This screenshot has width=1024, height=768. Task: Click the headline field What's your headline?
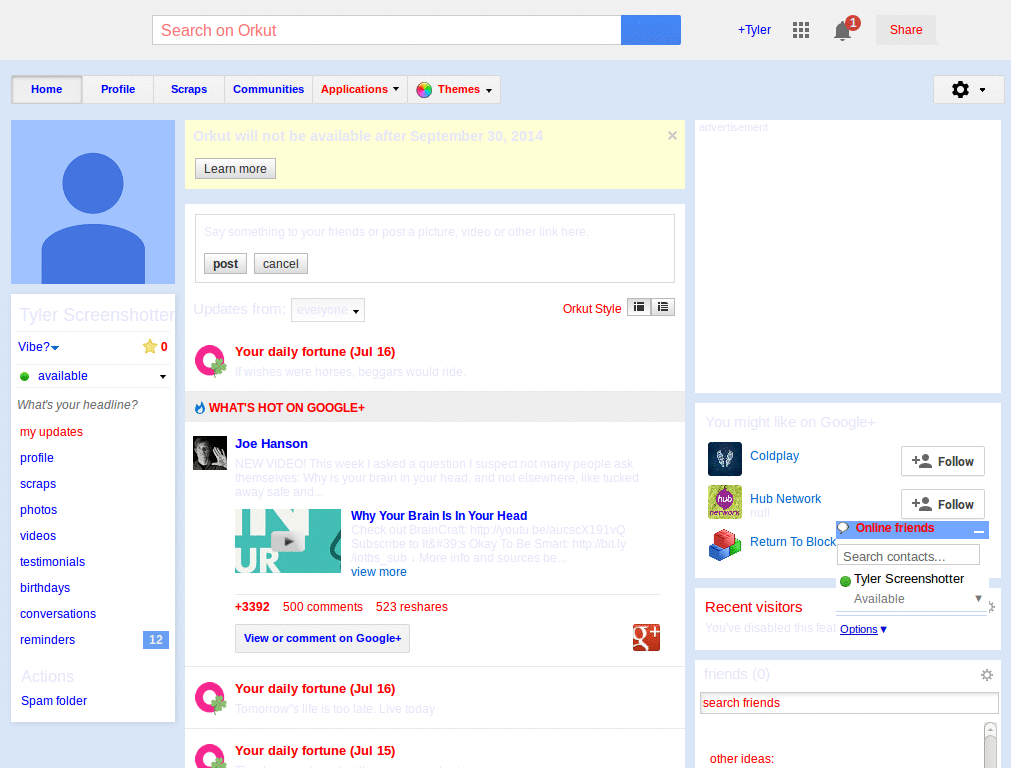[78, 405]
